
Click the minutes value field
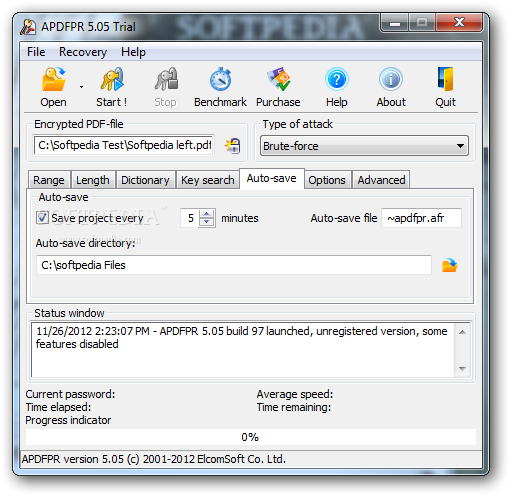click(190, 218)
